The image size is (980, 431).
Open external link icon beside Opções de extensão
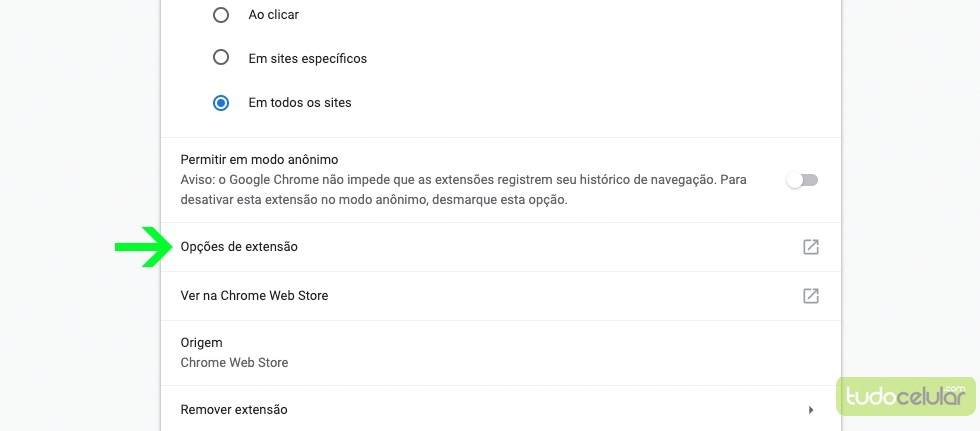point(811,247)
